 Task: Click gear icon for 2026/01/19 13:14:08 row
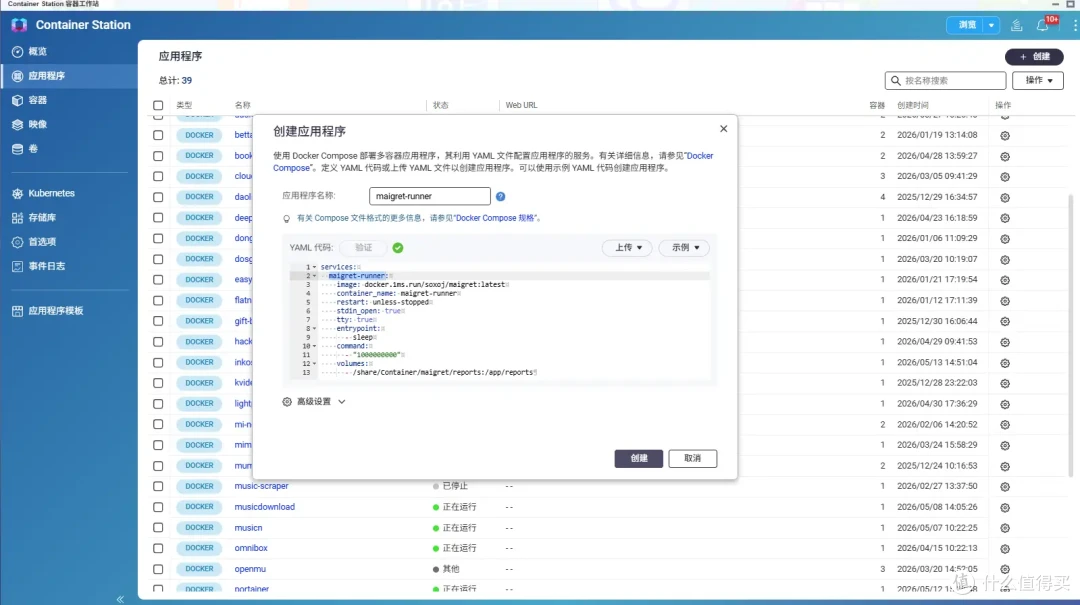[x=1005, y=136]
